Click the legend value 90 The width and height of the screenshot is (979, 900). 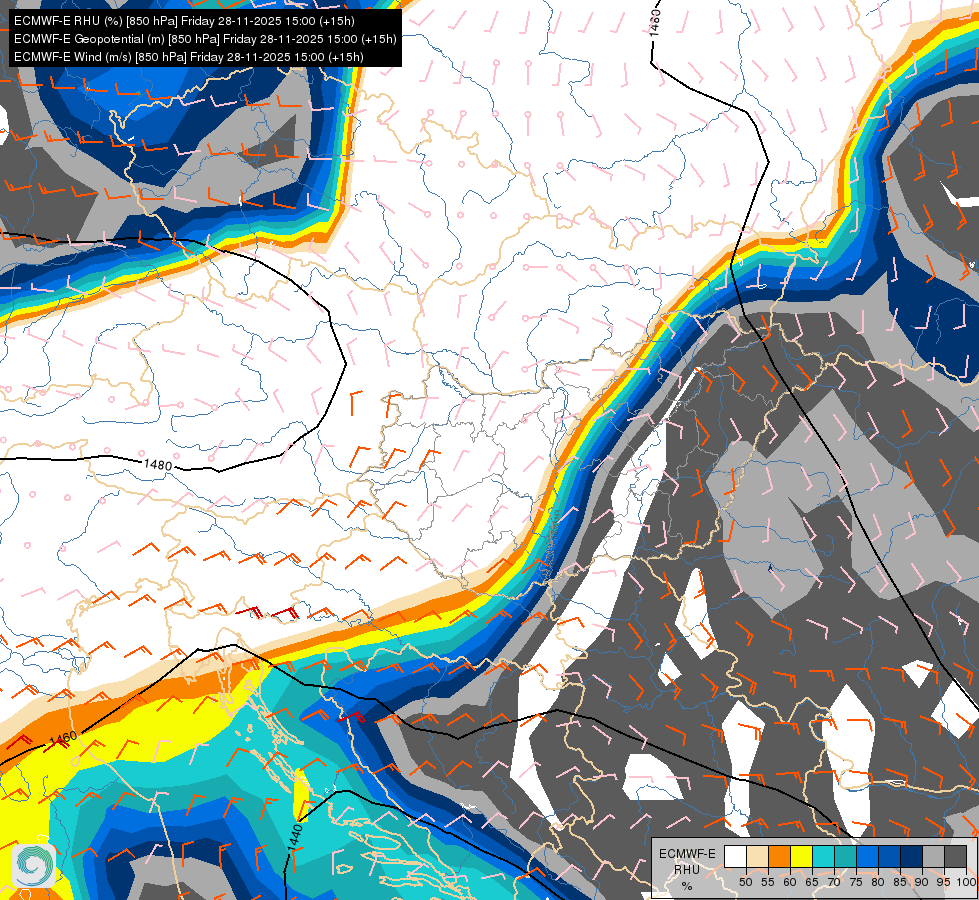pyautogui.click(x=922, y=882)
